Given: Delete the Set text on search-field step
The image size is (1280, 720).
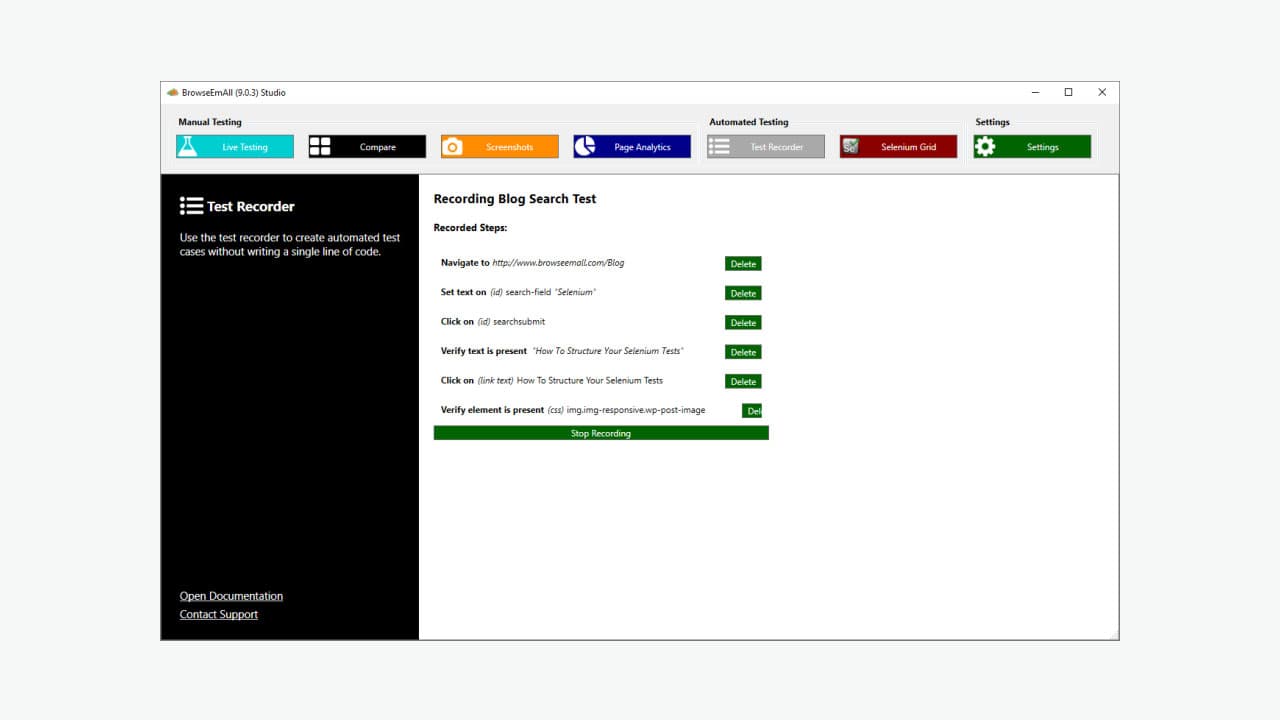Looking at the screenshot, I should click(x=743, y=293).
